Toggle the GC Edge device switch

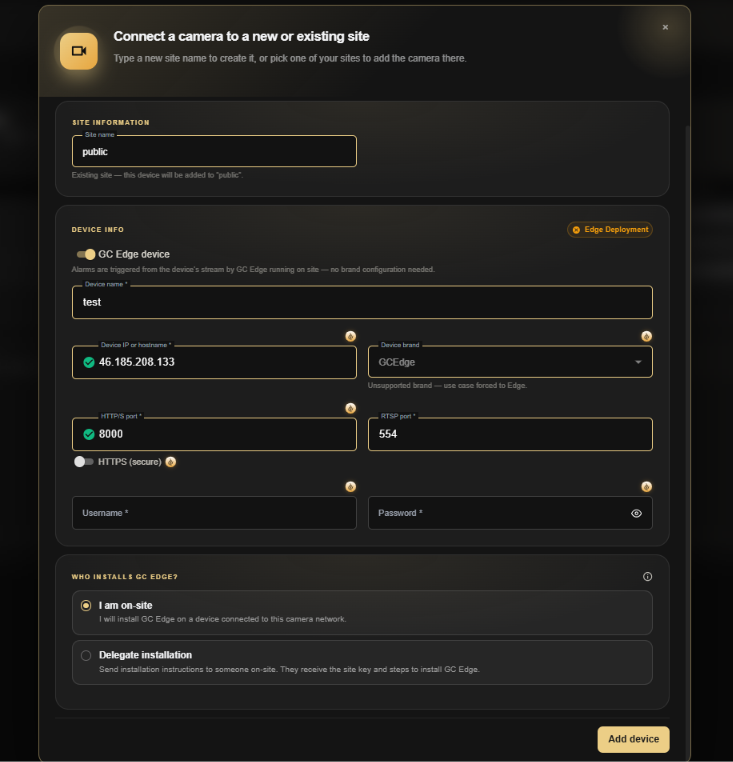pos(86,254)
